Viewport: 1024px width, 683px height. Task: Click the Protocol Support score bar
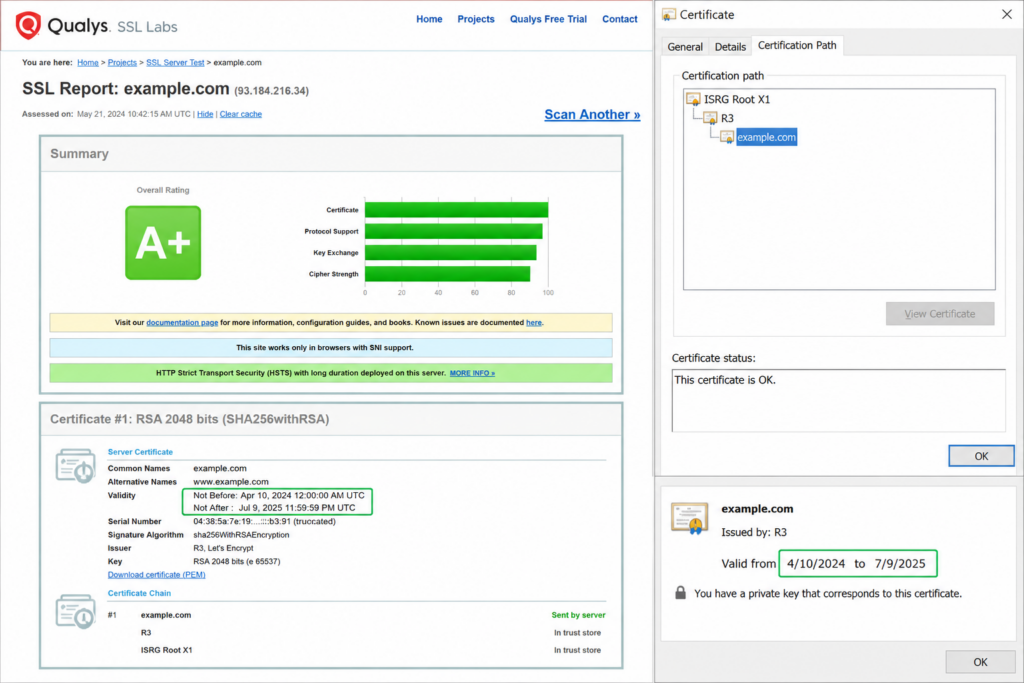pyautogui.click(x=454, y=231)
